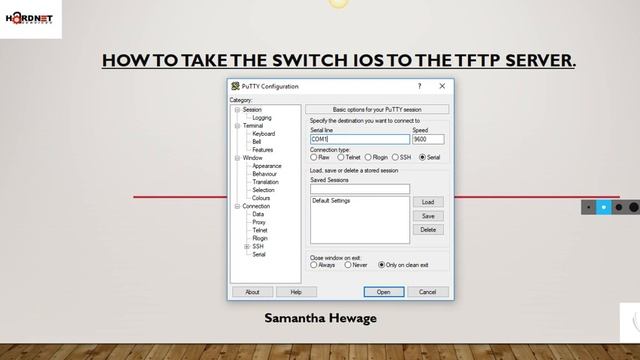Open the Connection category
Screen dimensions: 640x360
256,206
